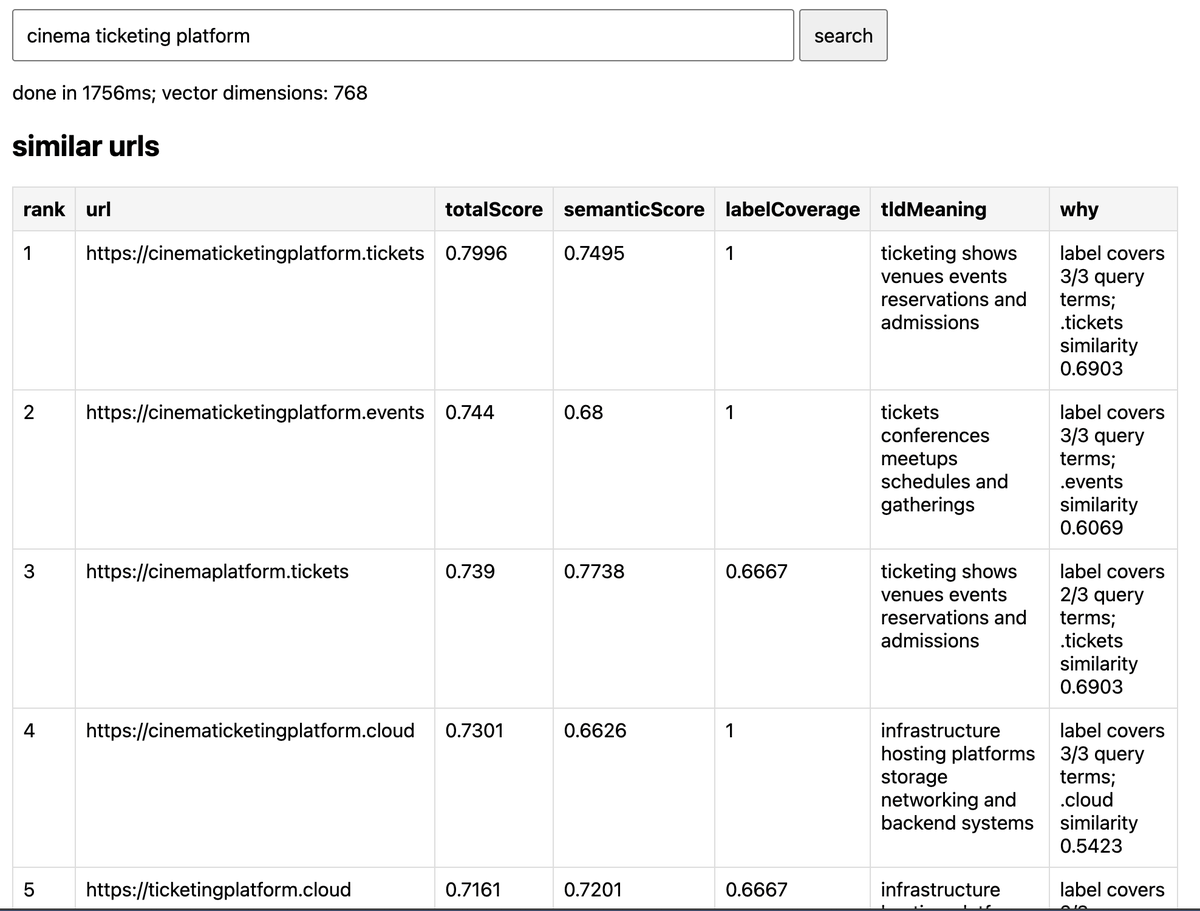1200x911 pixels.
Task: Select semantic score value 0.6626
Action: pos(595,730)
